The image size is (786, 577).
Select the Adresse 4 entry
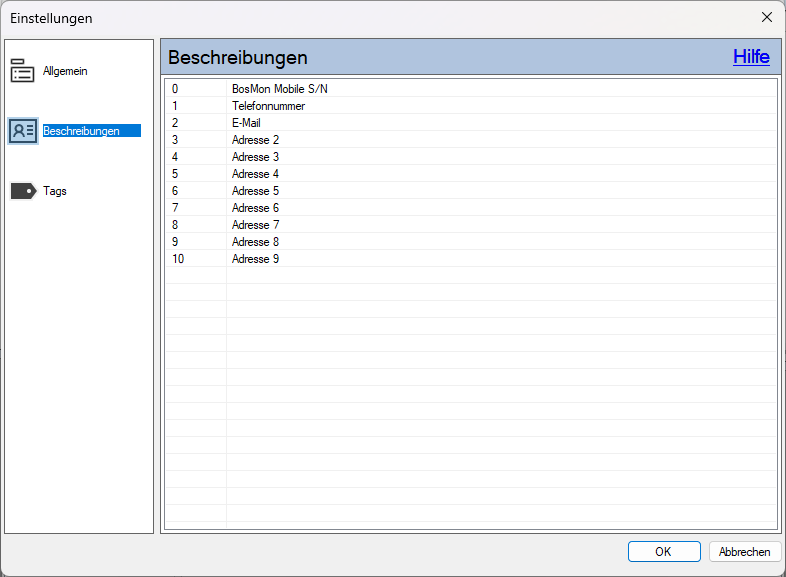(471, 174)
